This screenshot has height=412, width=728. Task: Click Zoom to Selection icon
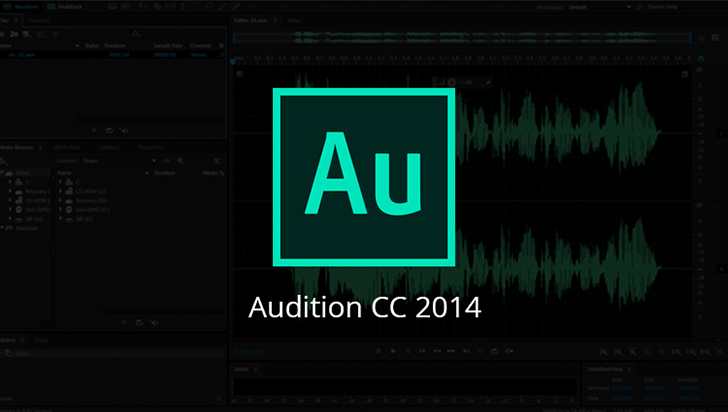coord(706,352)
